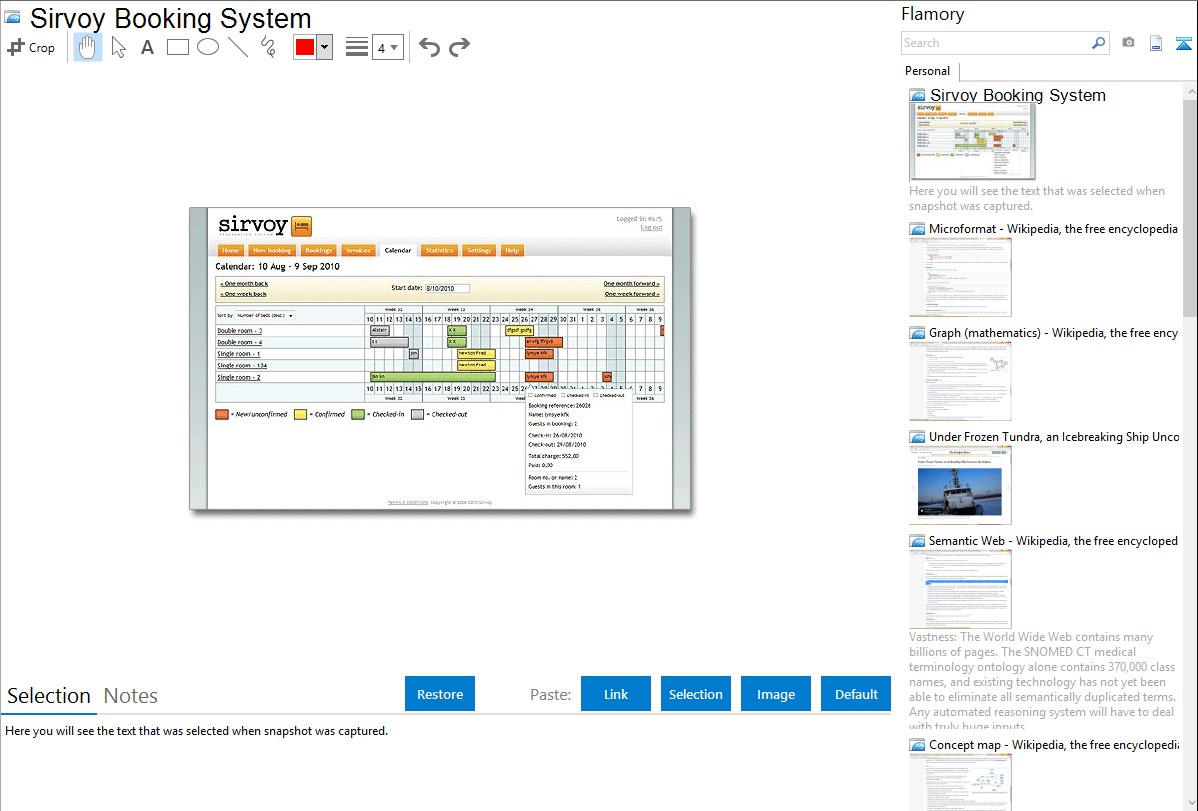Screen dimensions: 1198x811
Task: Click the paste Image button
Action: (775, 694)
